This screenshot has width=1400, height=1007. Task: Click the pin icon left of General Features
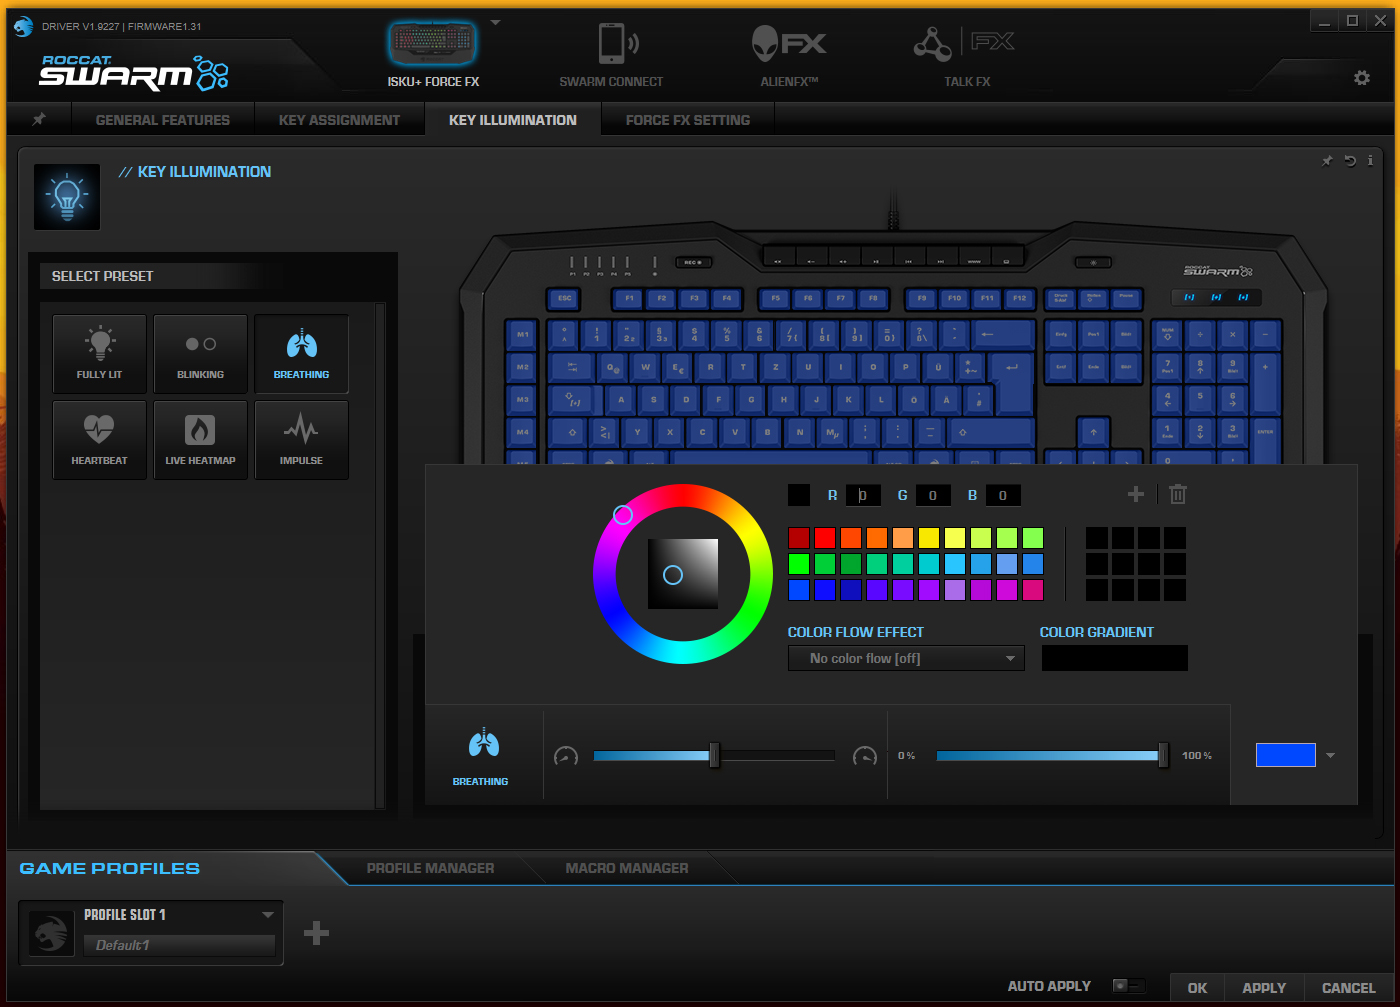tap(39, 119)
